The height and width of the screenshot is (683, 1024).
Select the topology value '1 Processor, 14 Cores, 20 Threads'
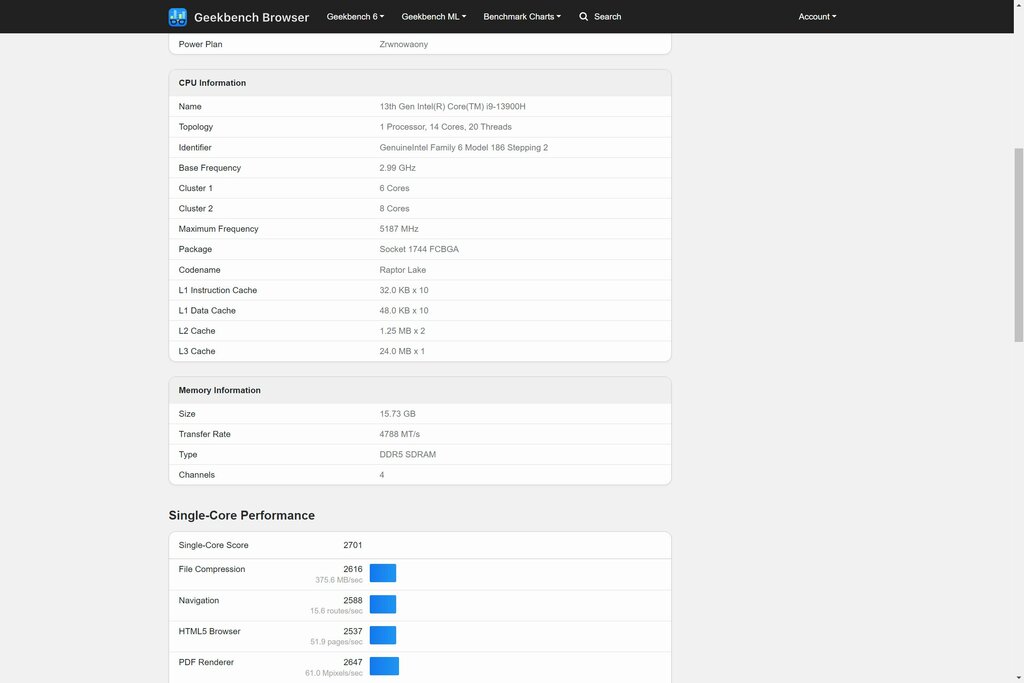coord(445,127)
